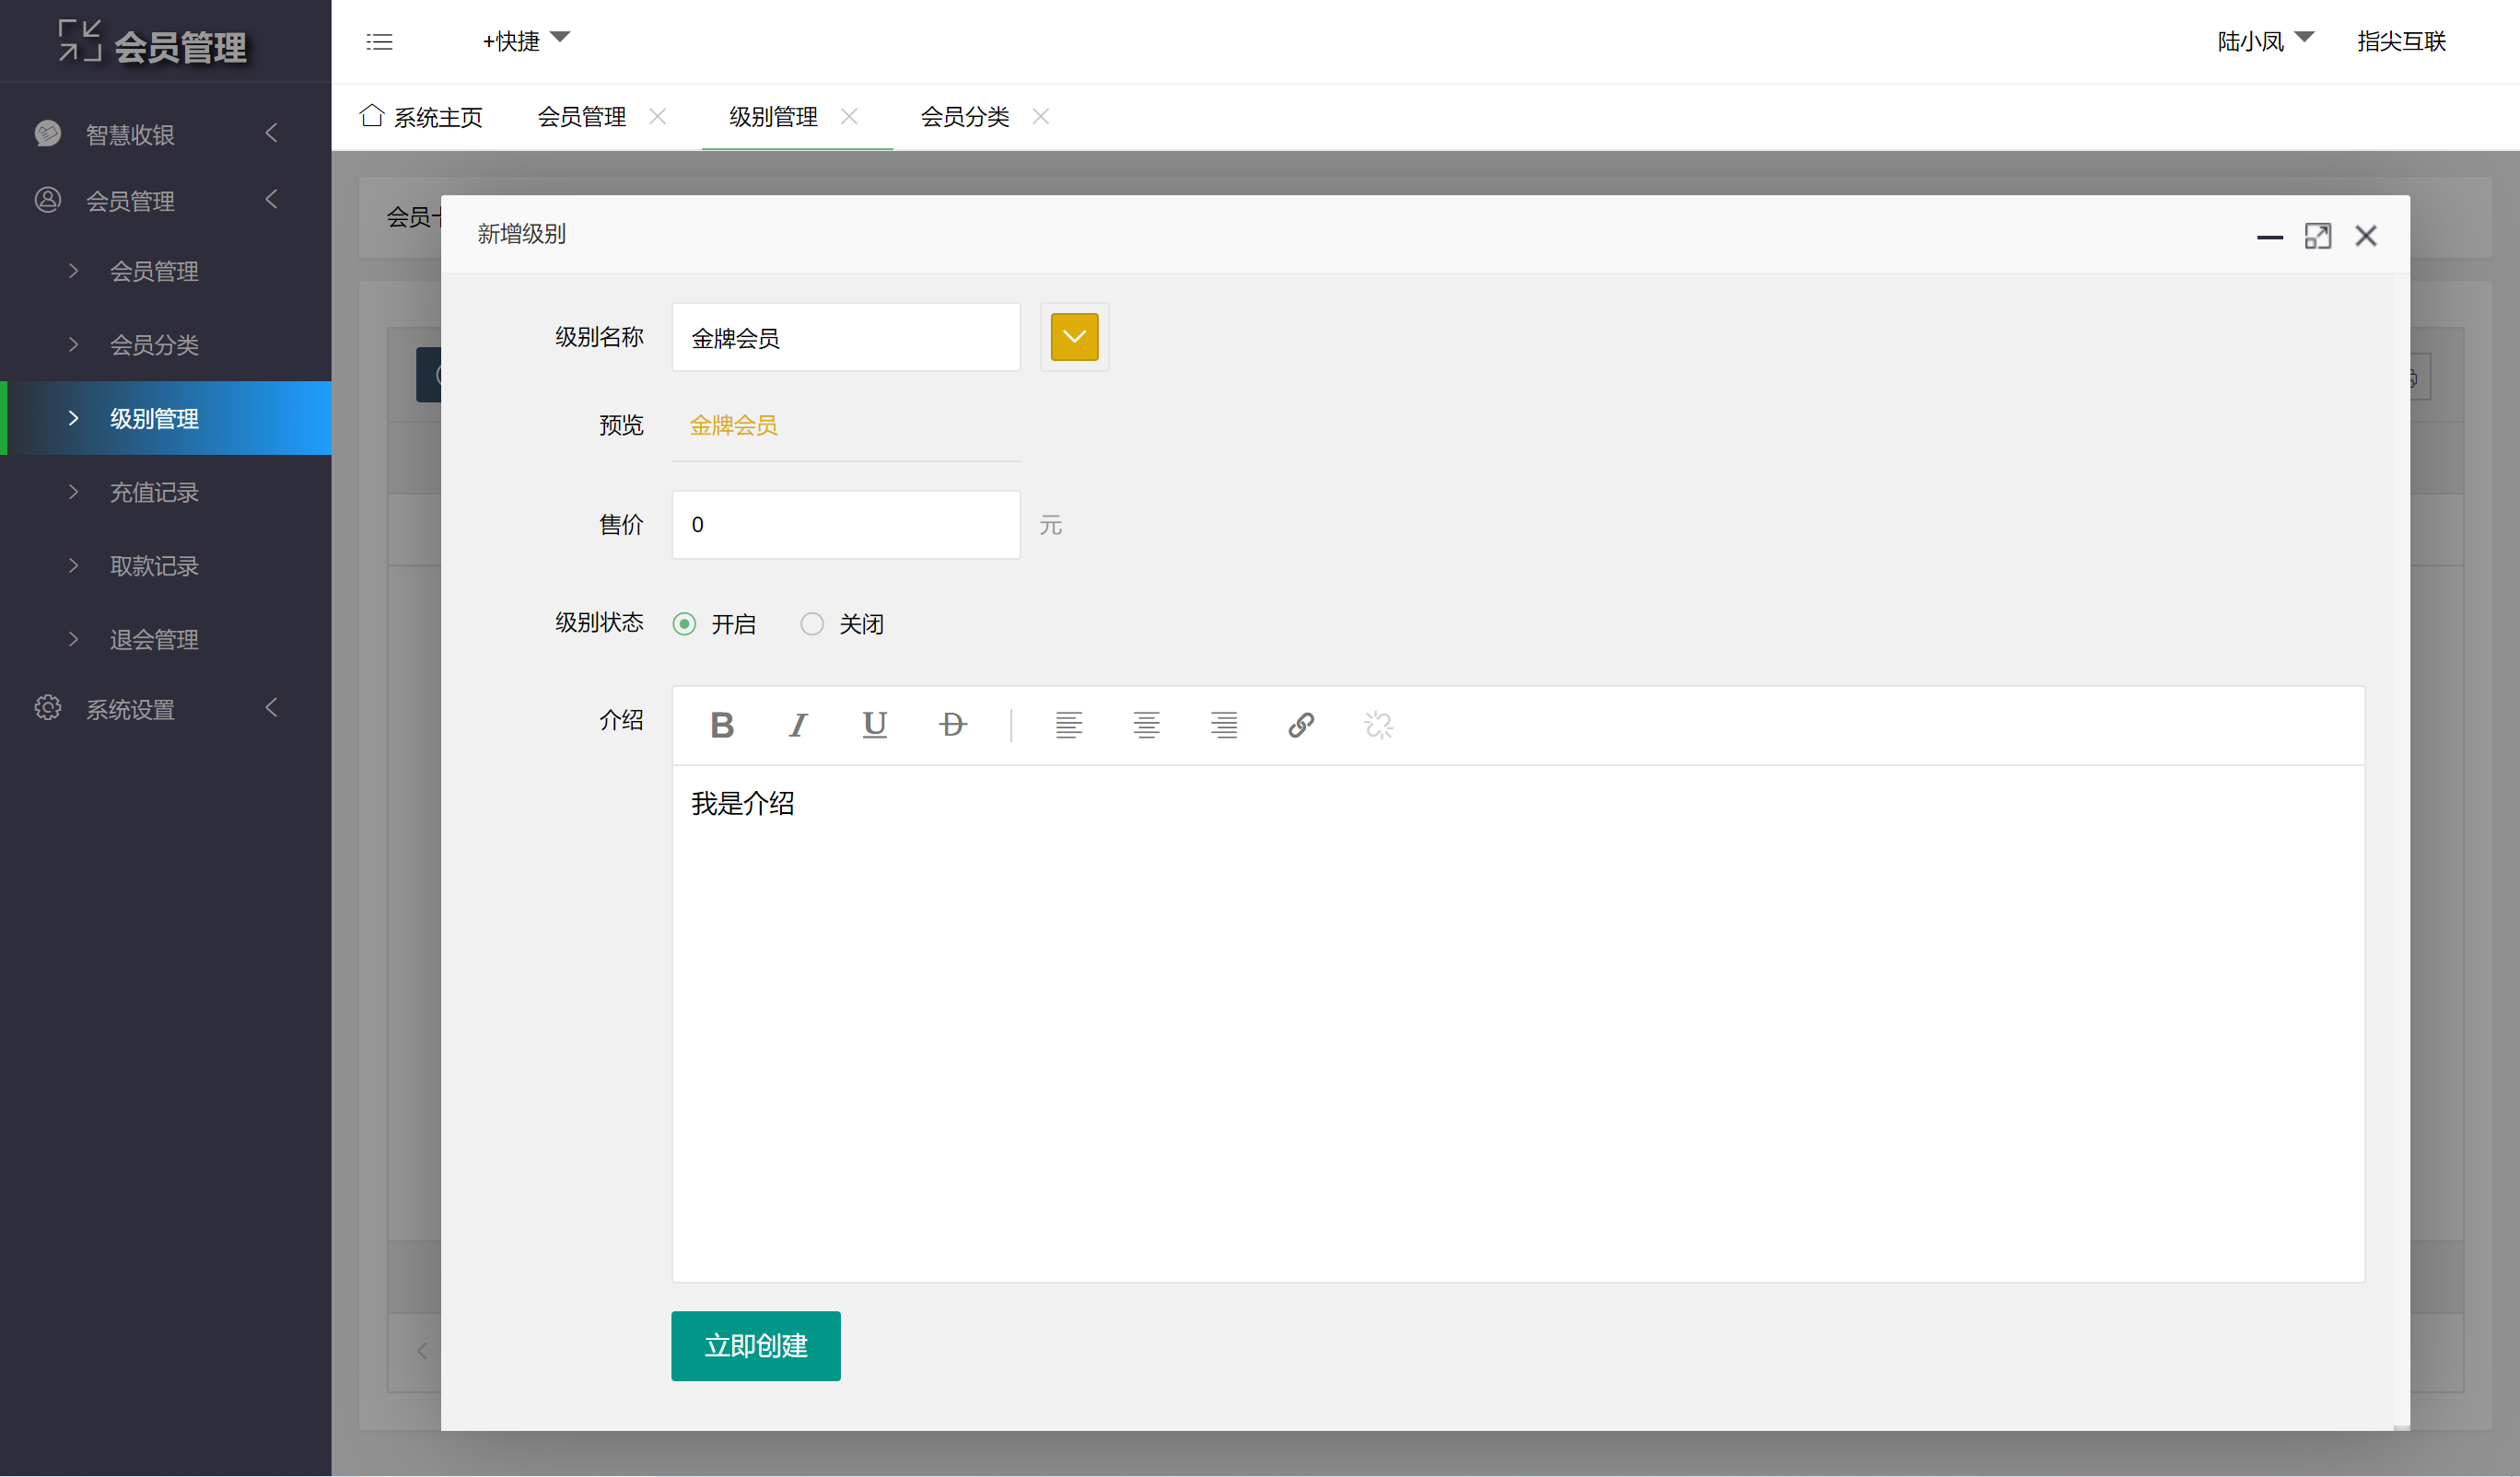
Task: Close the 会员分类 tab
Action: click(1041, 117)
